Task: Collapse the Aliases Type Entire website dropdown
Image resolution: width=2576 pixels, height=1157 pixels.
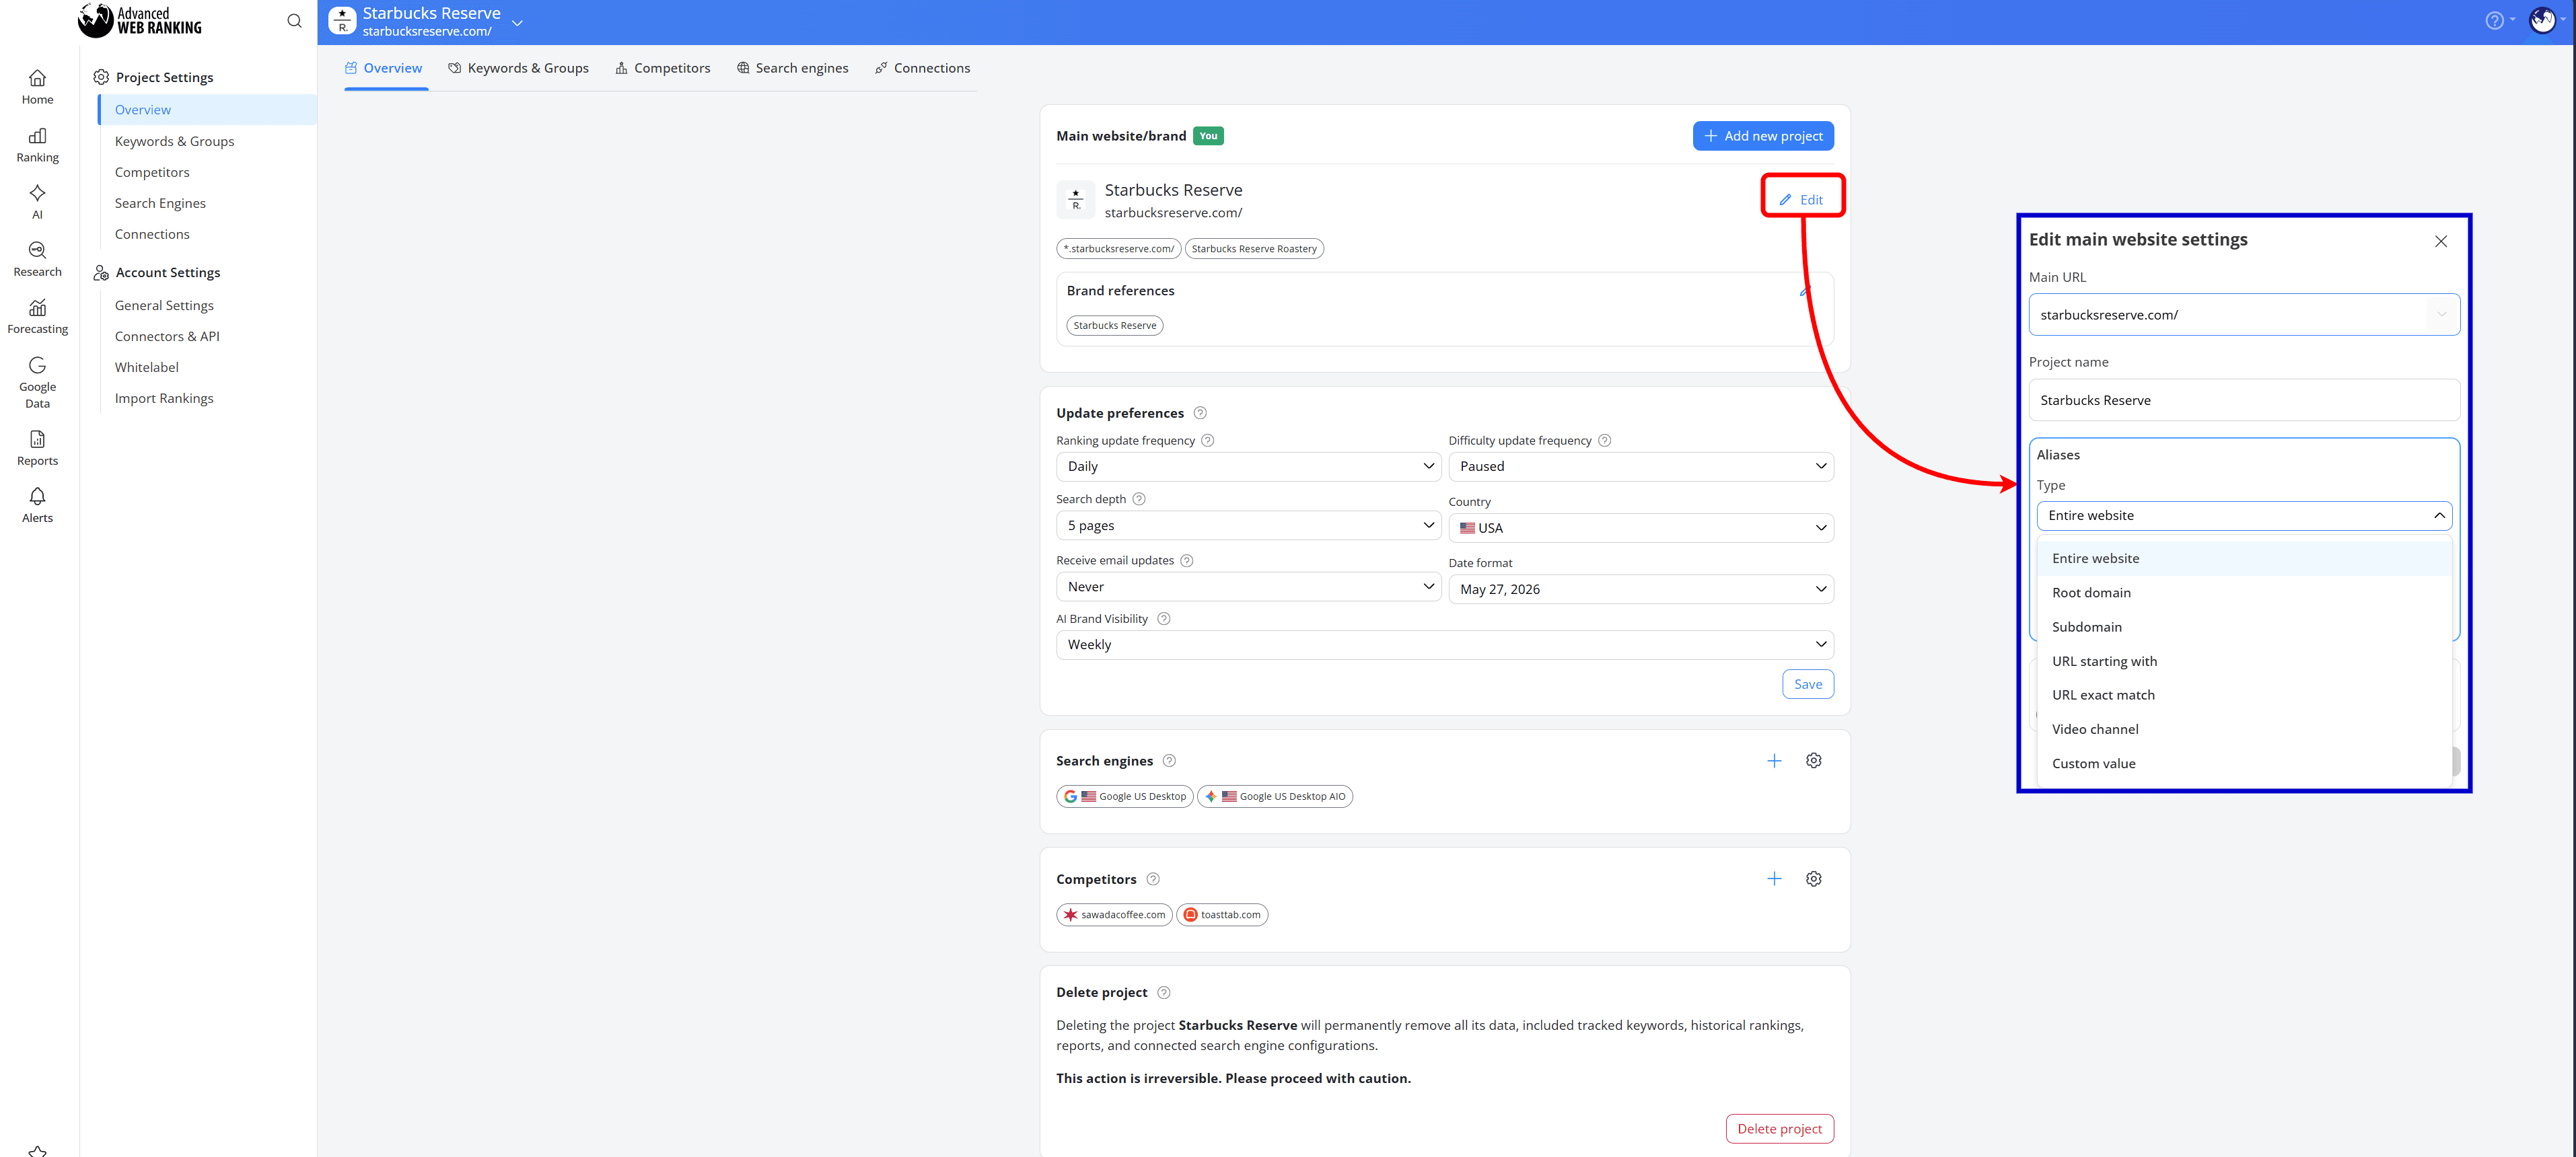Action: coord(2243,516)
